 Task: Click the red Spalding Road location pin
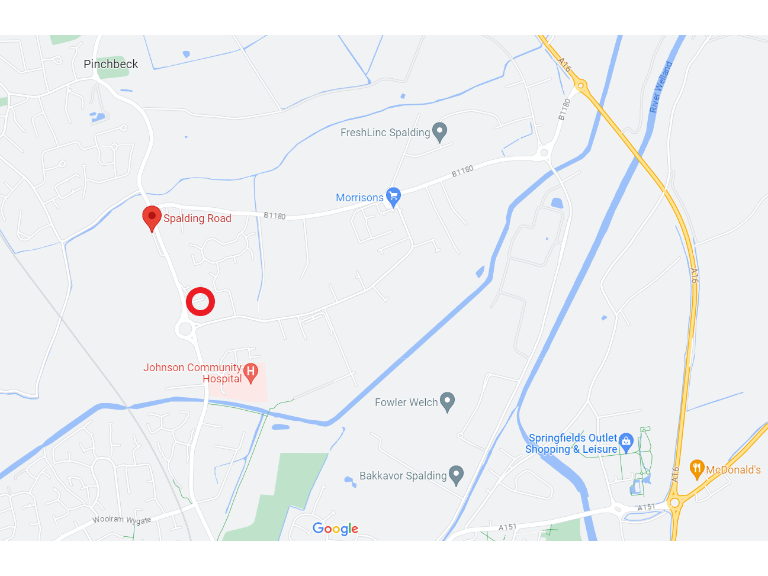click(x=152, y=218)
